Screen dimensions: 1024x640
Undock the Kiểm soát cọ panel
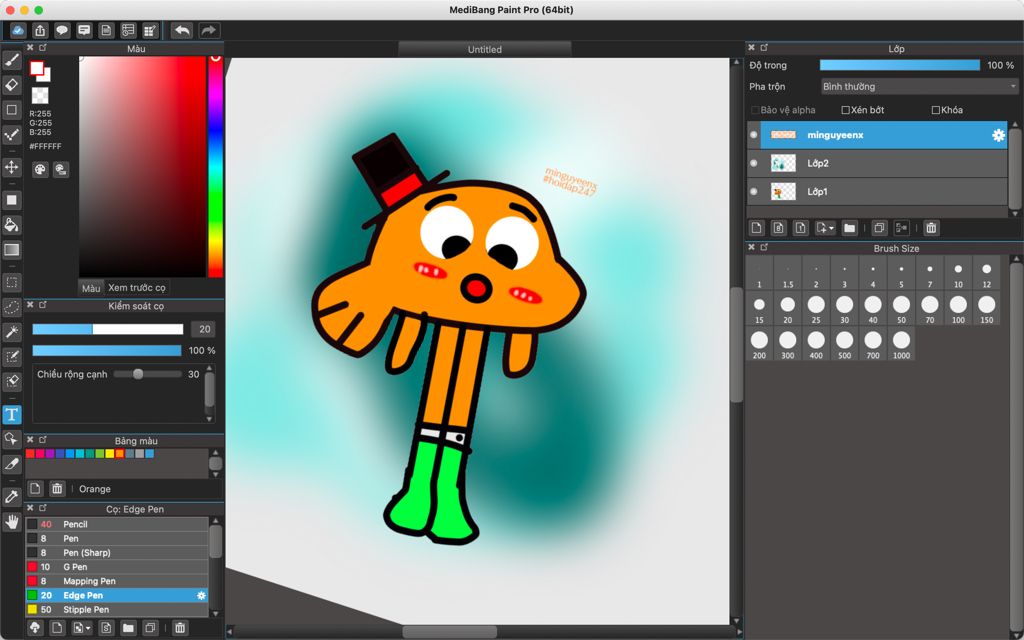[43, 305]
